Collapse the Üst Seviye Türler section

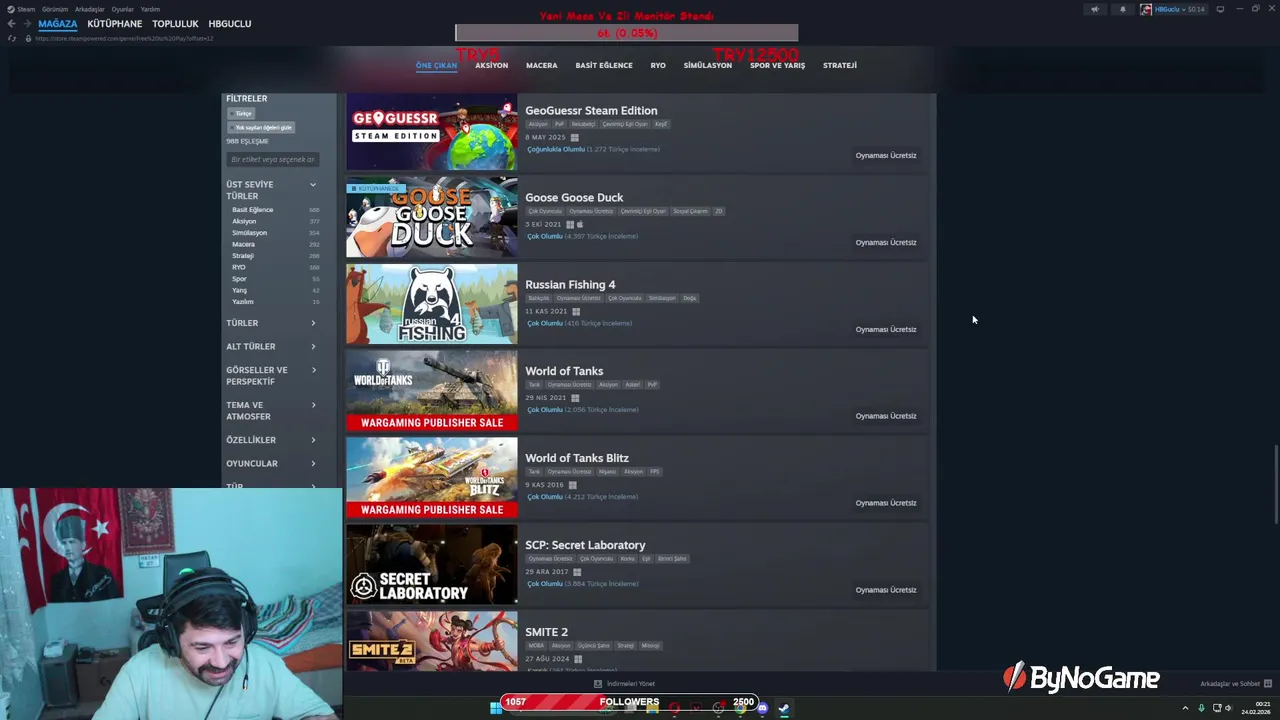pyautogui.click(x=313, y=185)
